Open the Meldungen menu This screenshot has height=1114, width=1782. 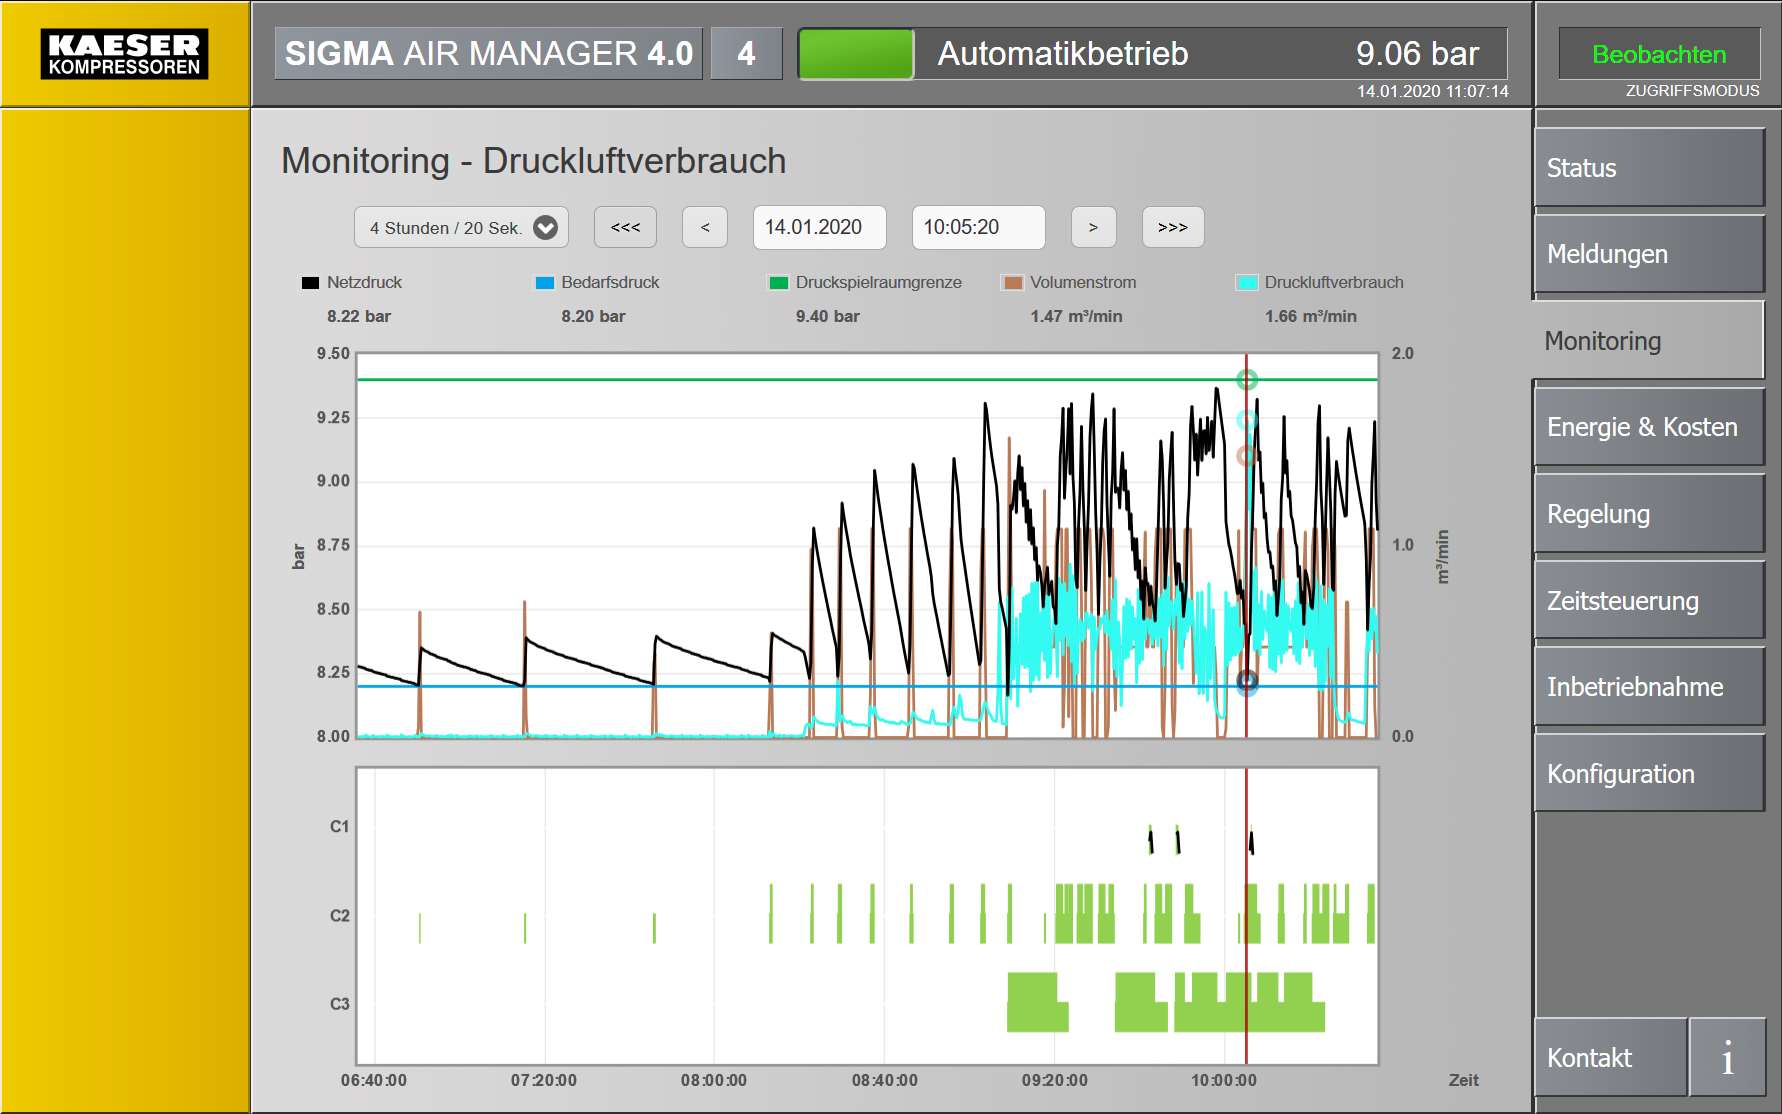pos(1649,254)
